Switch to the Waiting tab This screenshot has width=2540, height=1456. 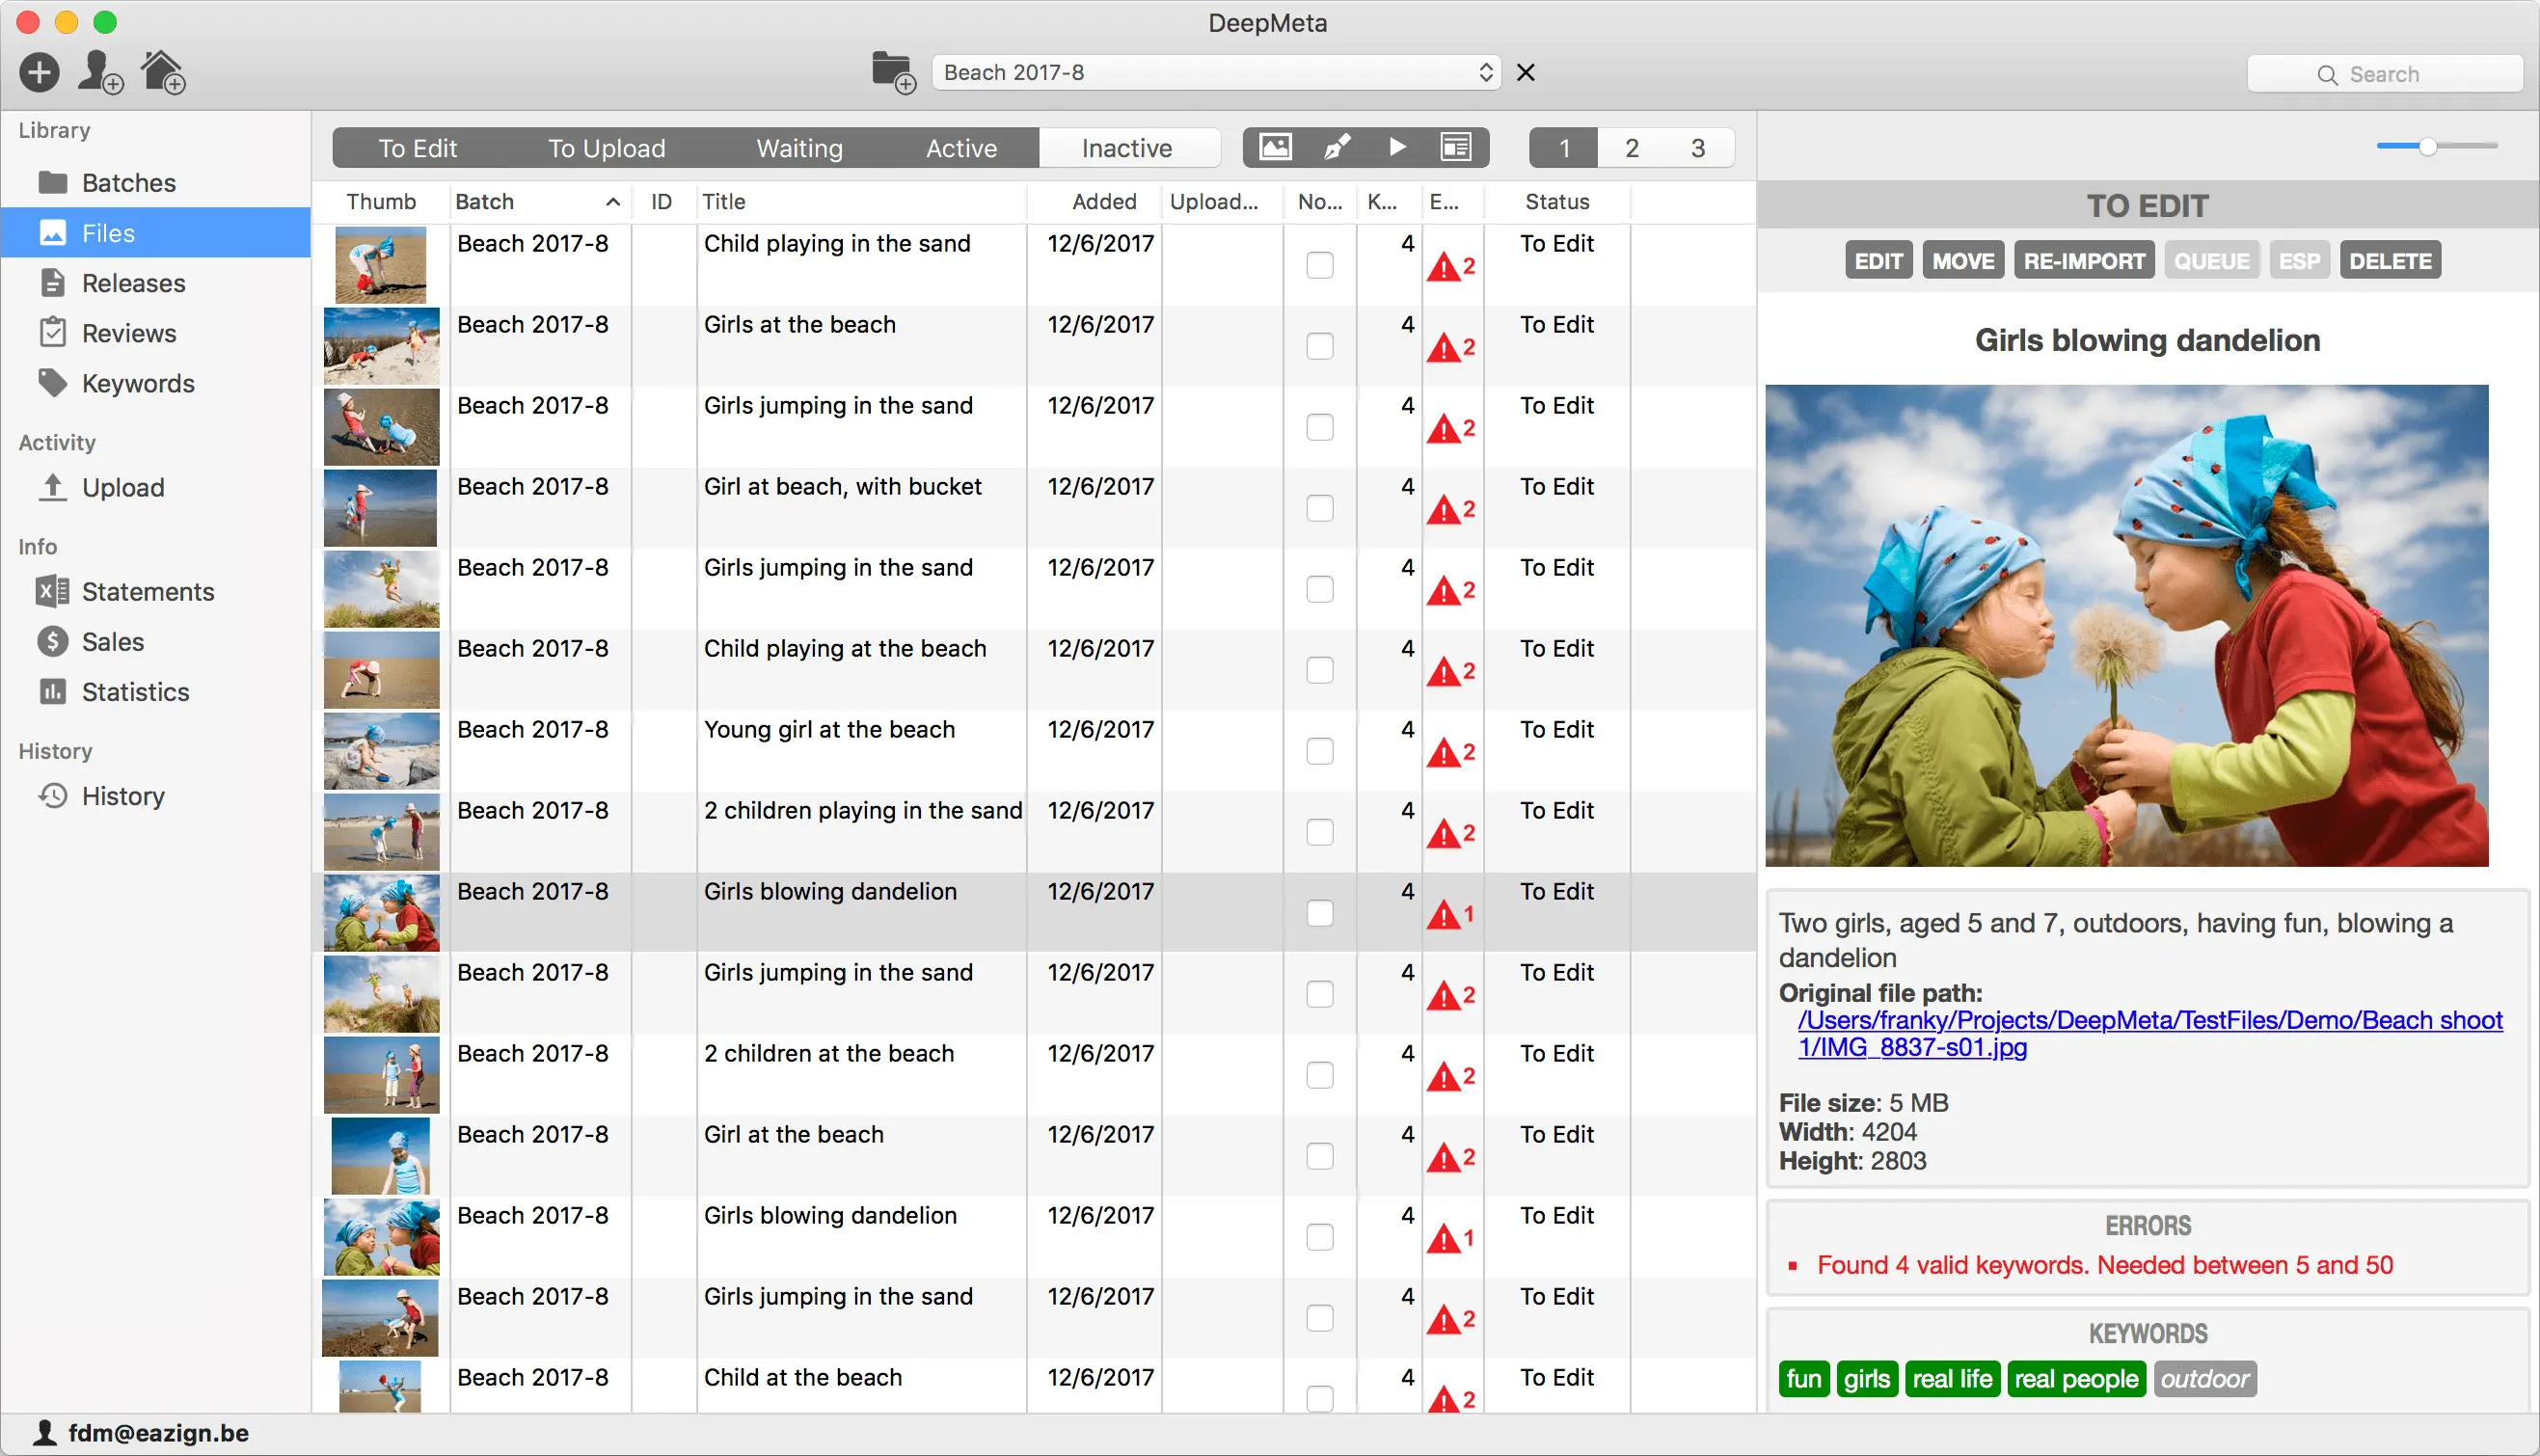point(799,148)
